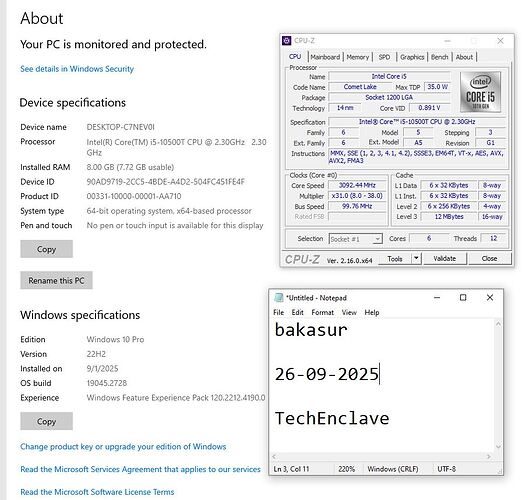Open the View menu in Notepad
The image size is (528, 500).
click(349, 312)
